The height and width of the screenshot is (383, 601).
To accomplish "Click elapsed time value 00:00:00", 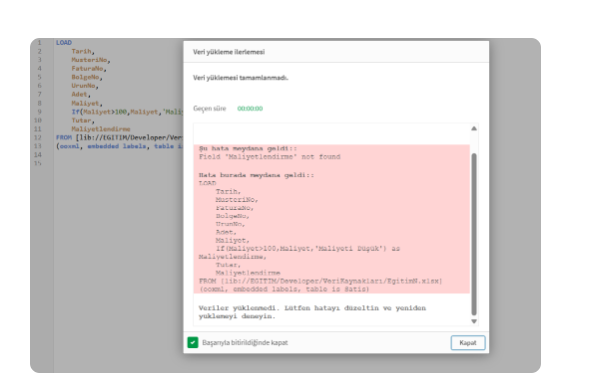I will (x=250, y=108).
